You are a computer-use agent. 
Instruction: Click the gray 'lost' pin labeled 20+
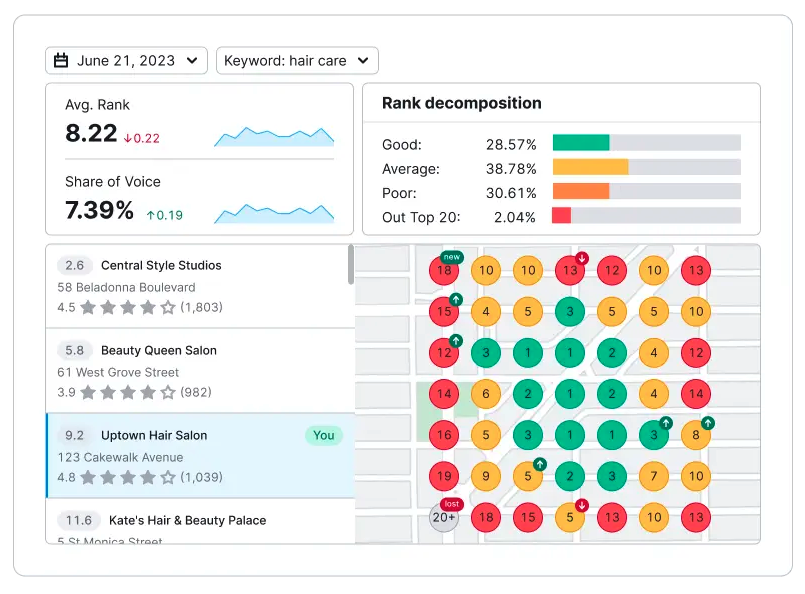tap(443, 518)
